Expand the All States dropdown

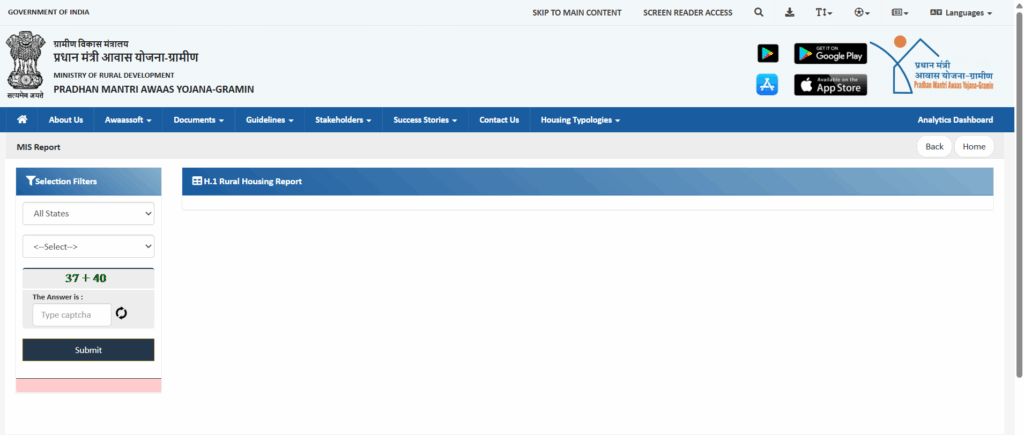pyautogui.click(x=88, y=213)
